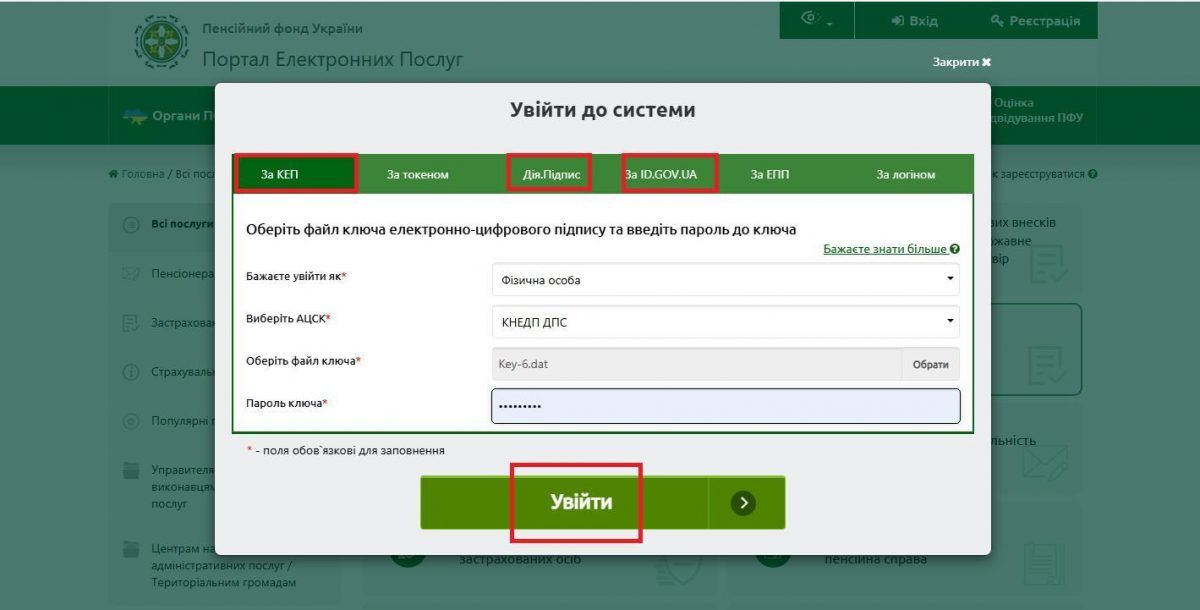Expand the eye icon's dropdown arrow
This screenshot has height=610, width=1200.
pos(830,23)
